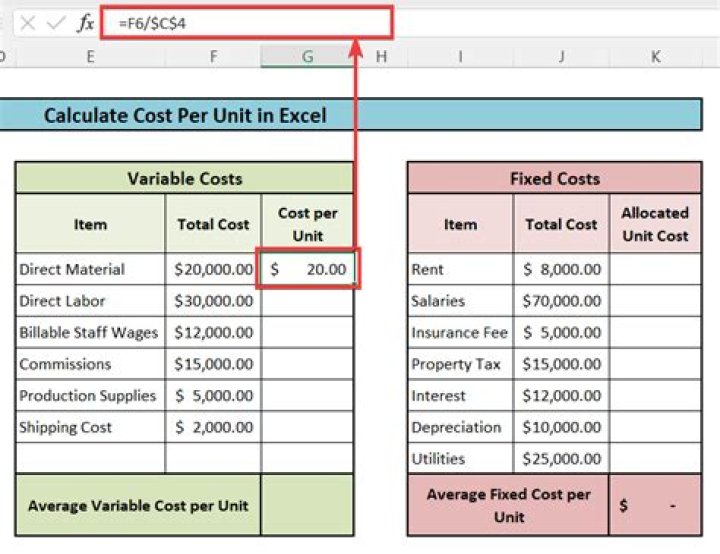Select Total Cost header in Fixed Costs table

click(x=561, y=224)
